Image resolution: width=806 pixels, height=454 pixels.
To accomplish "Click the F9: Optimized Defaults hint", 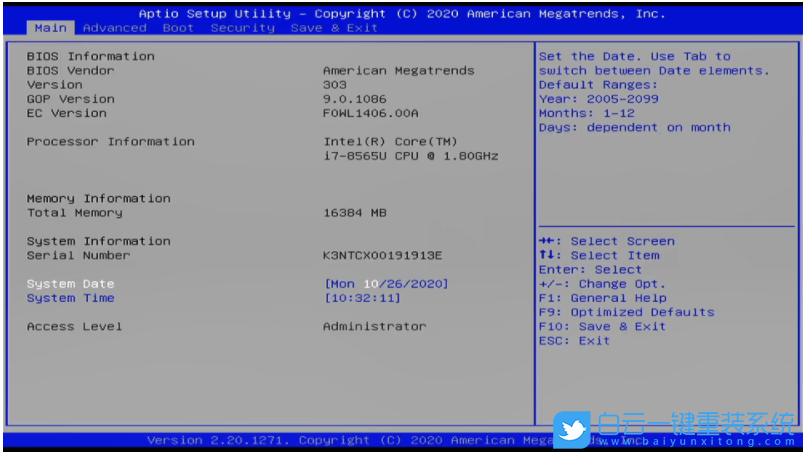I will pyautogui.click(x=626, y=312).
